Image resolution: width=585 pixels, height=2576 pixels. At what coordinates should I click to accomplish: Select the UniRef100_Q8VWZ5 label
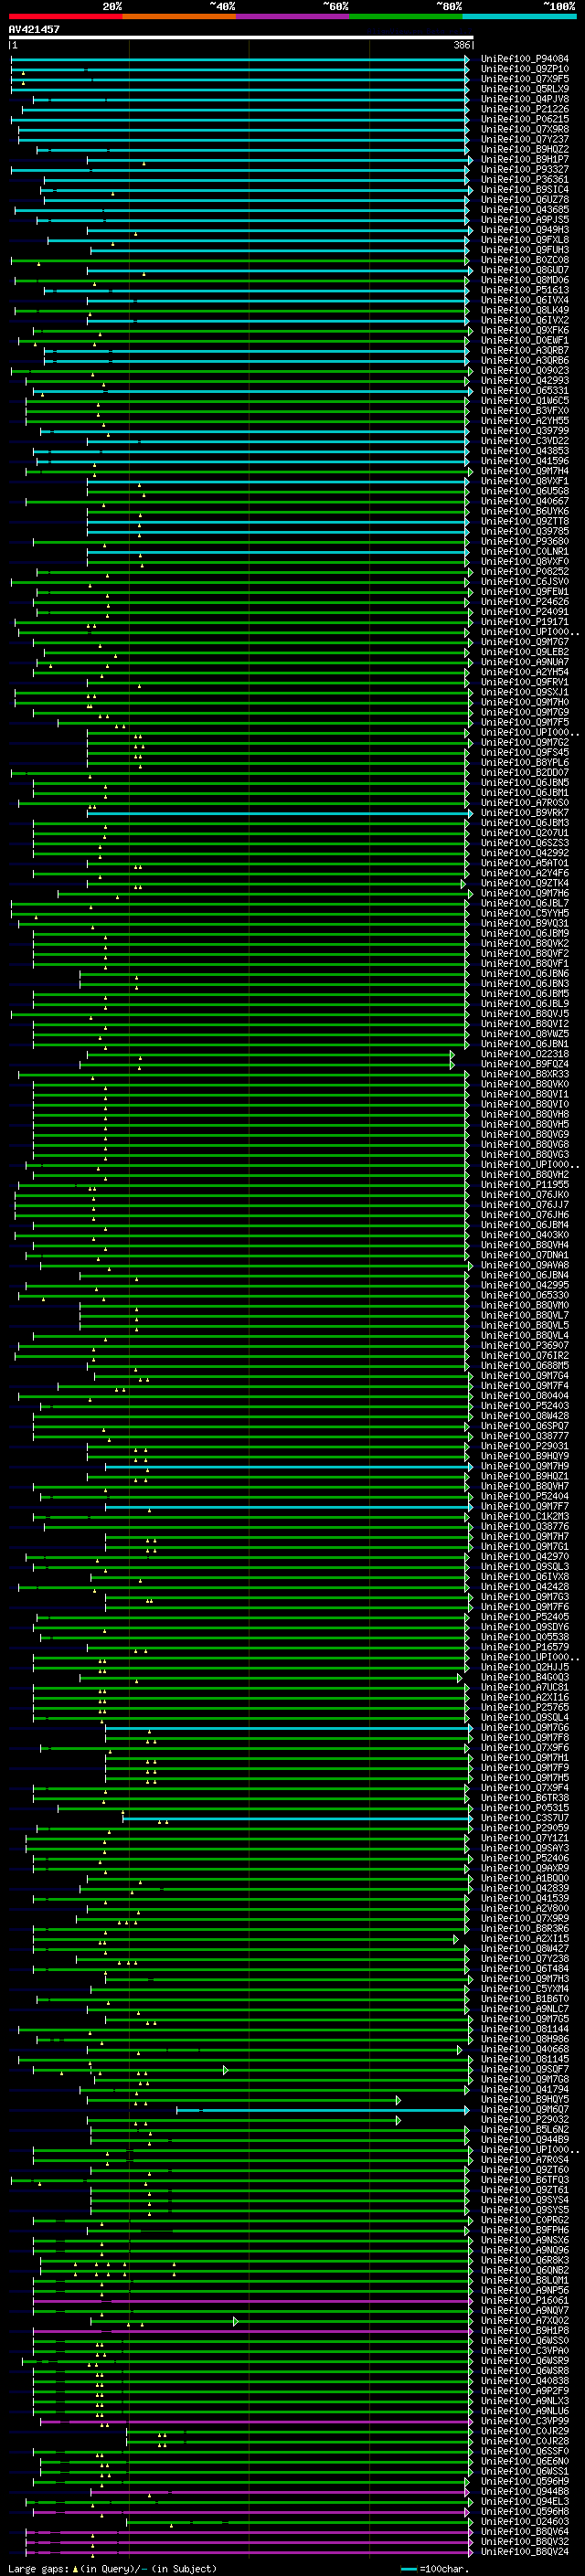(525, 1034)
